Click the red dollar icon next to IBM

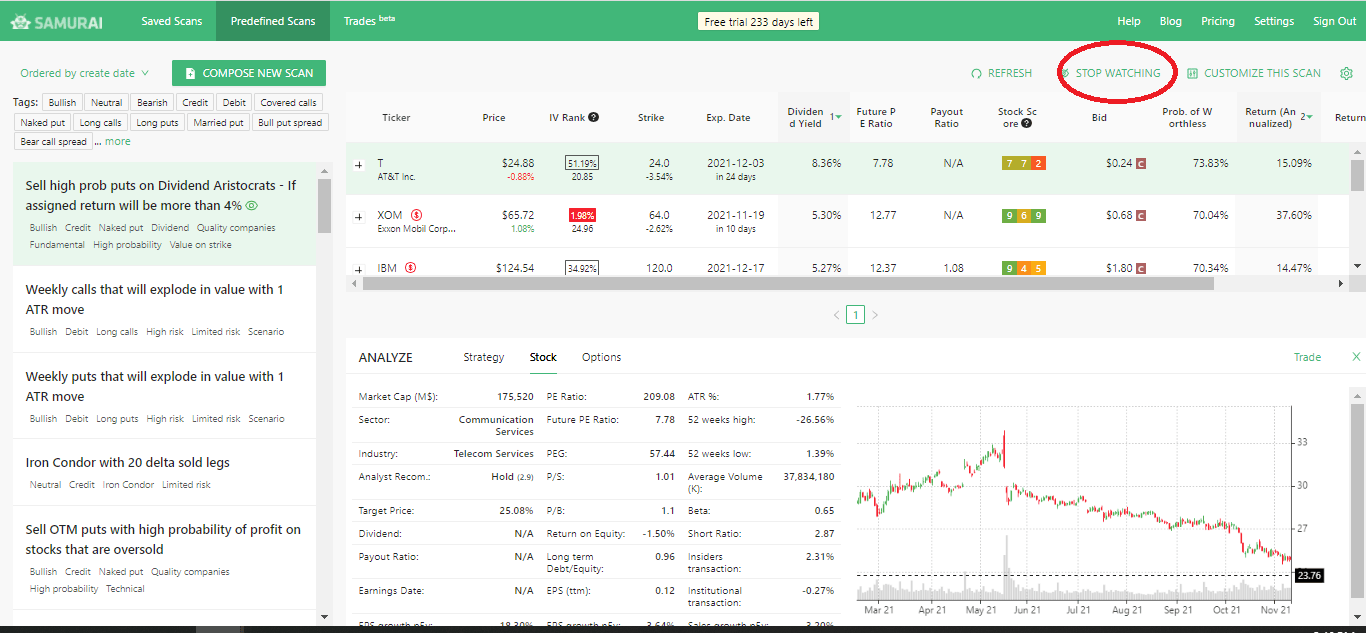coord(411,268)
